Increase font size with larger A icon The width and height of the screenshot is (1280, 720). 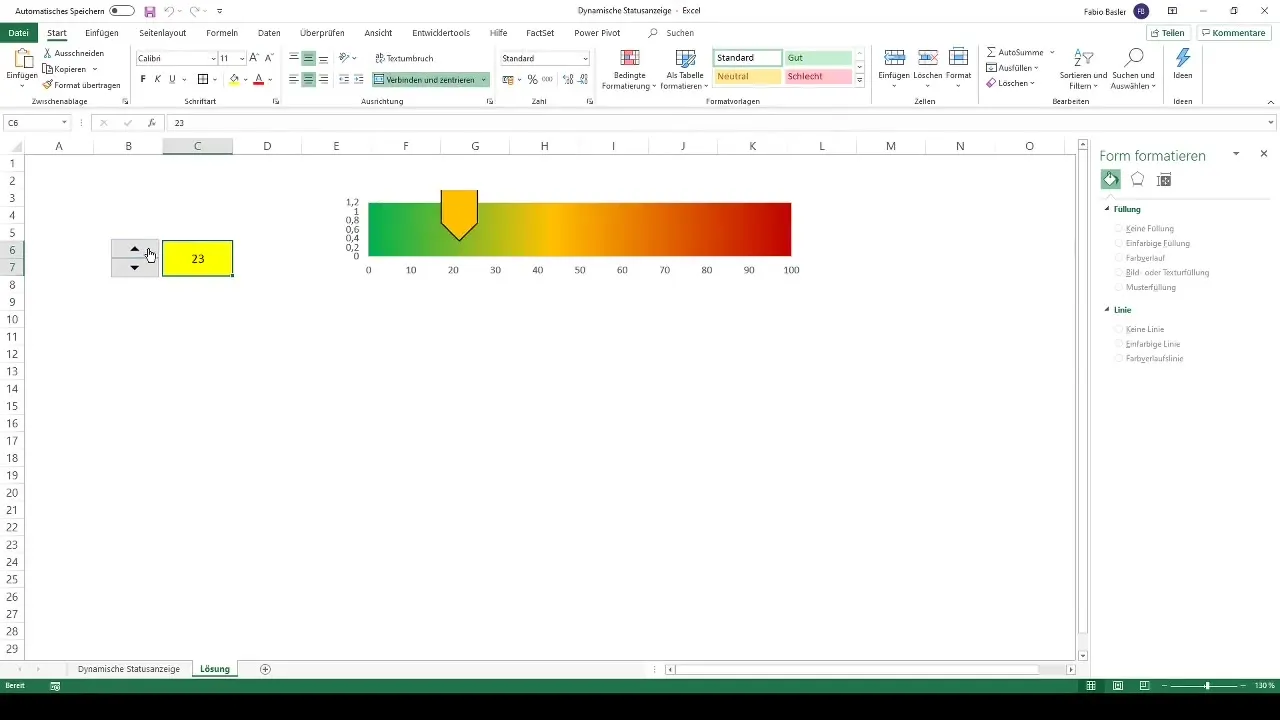(254, 58)
